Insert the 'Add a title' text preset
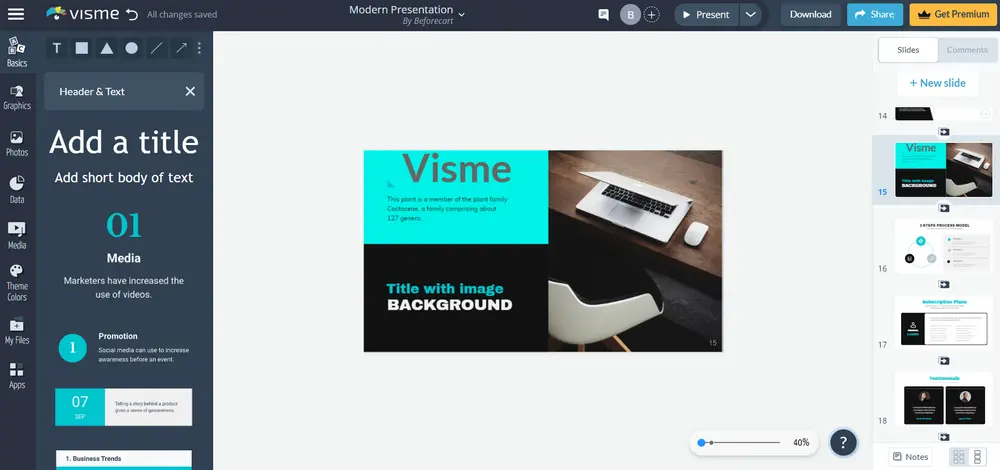 (124, 142)
